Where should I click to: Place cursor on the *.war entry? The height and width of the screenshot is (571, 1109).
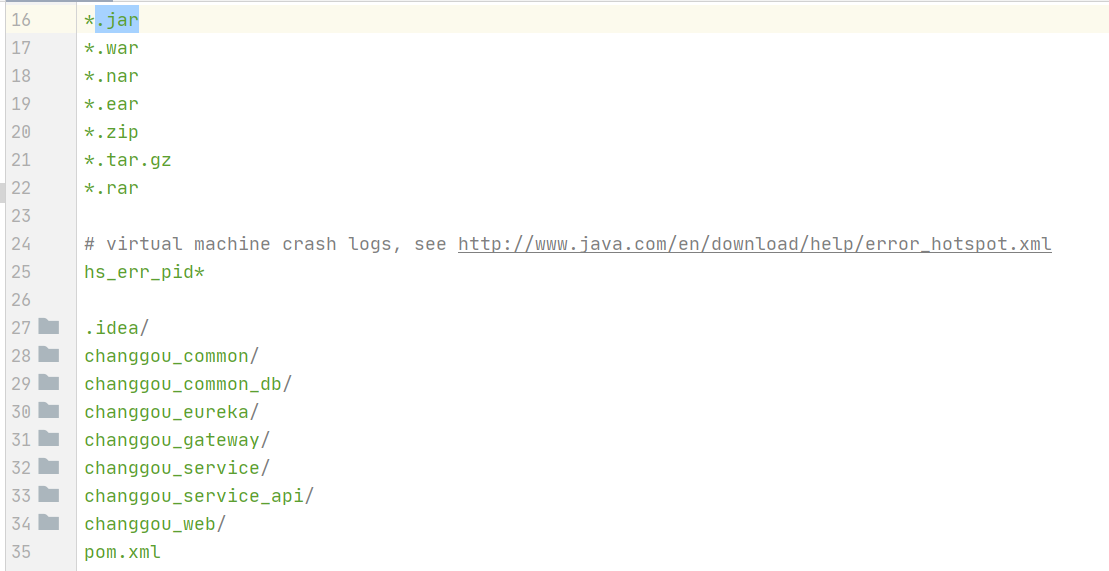112,48
